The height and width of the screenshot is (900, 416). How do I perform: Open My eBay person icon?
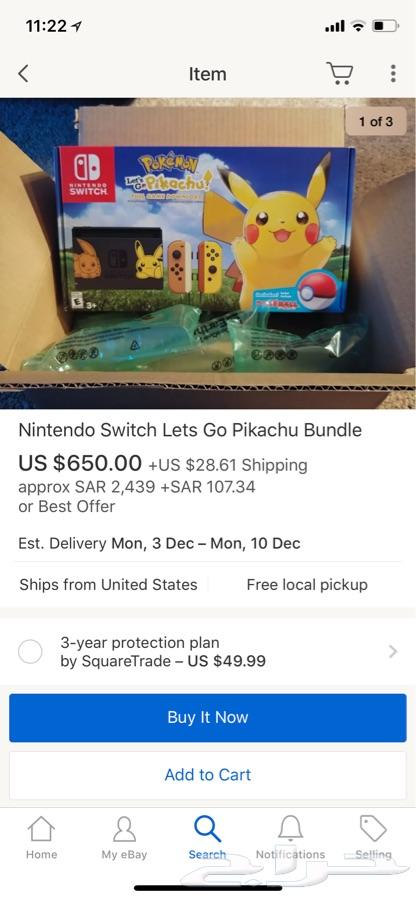pos(124,829)
